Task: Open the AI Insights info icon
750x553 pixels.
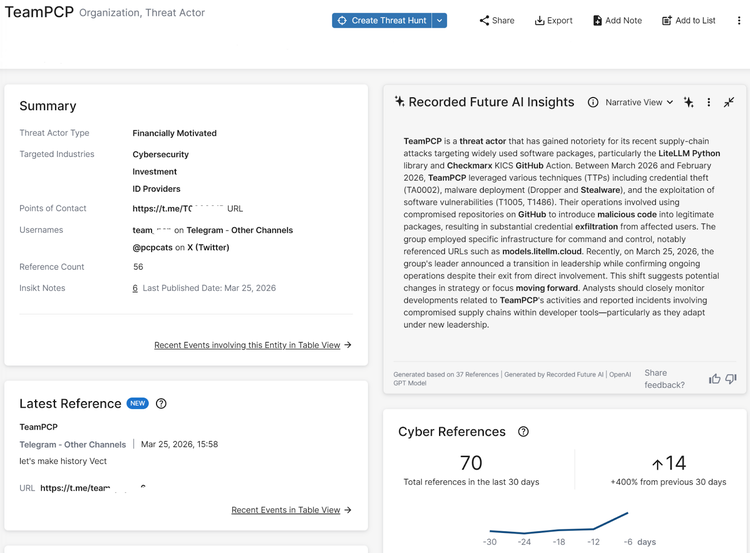Action: click(x=593, y=102)
